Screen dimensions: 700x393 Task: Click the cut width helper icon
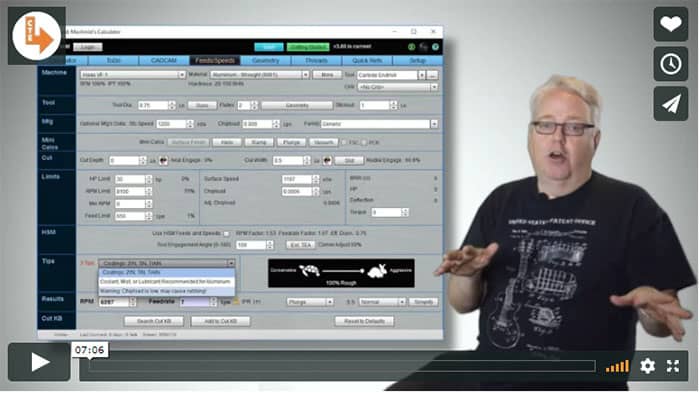click(327, 160)
